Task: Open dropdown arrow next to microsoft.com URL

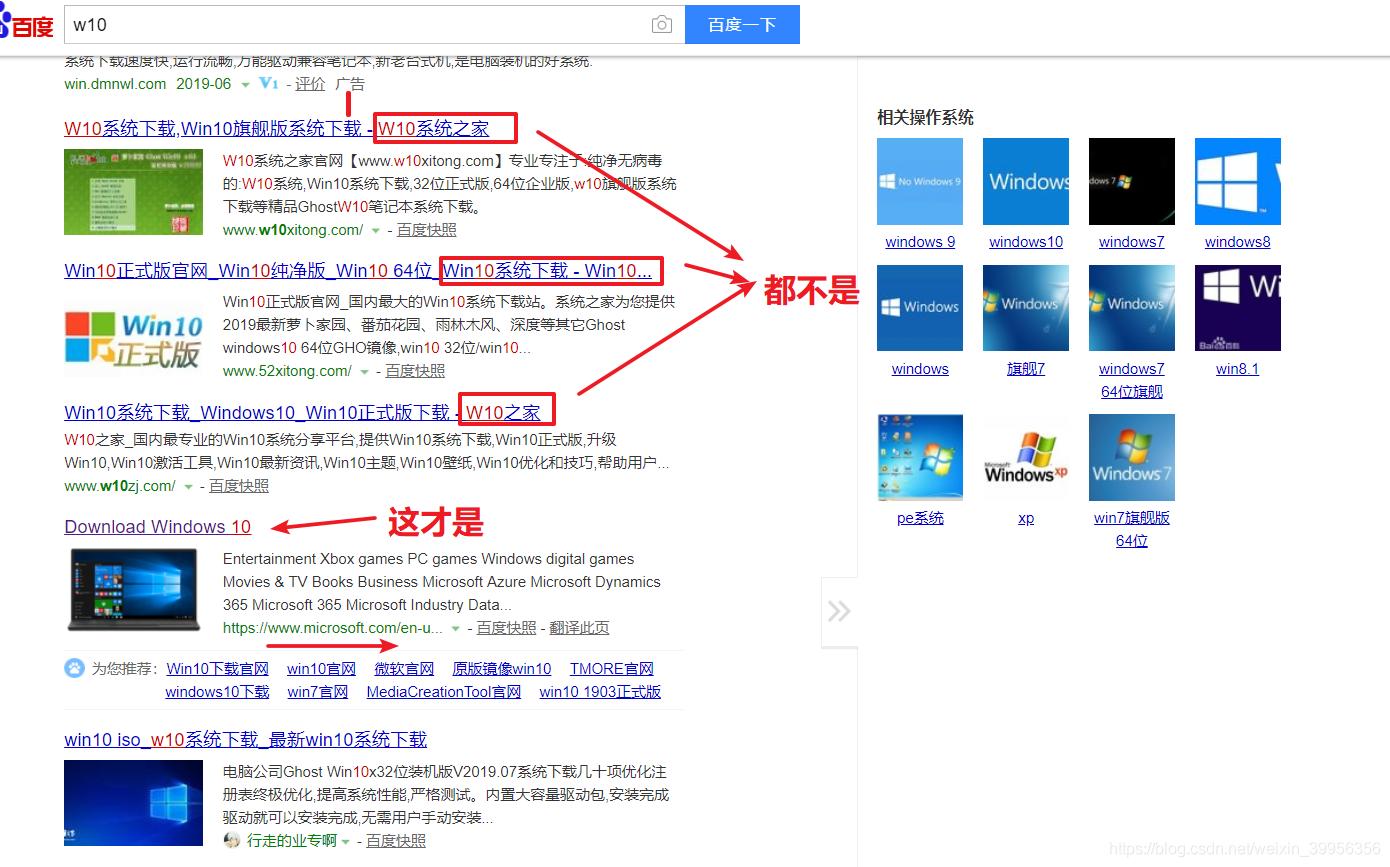Action: (456, 628)
